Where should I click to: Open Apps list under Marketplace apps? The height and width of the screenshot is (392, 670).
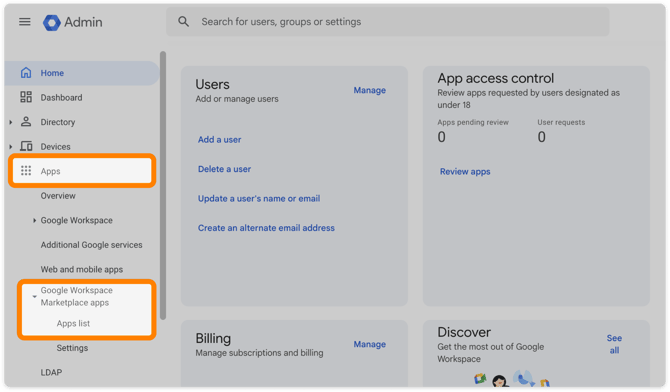pyautogui.click(x=73, y=324)
